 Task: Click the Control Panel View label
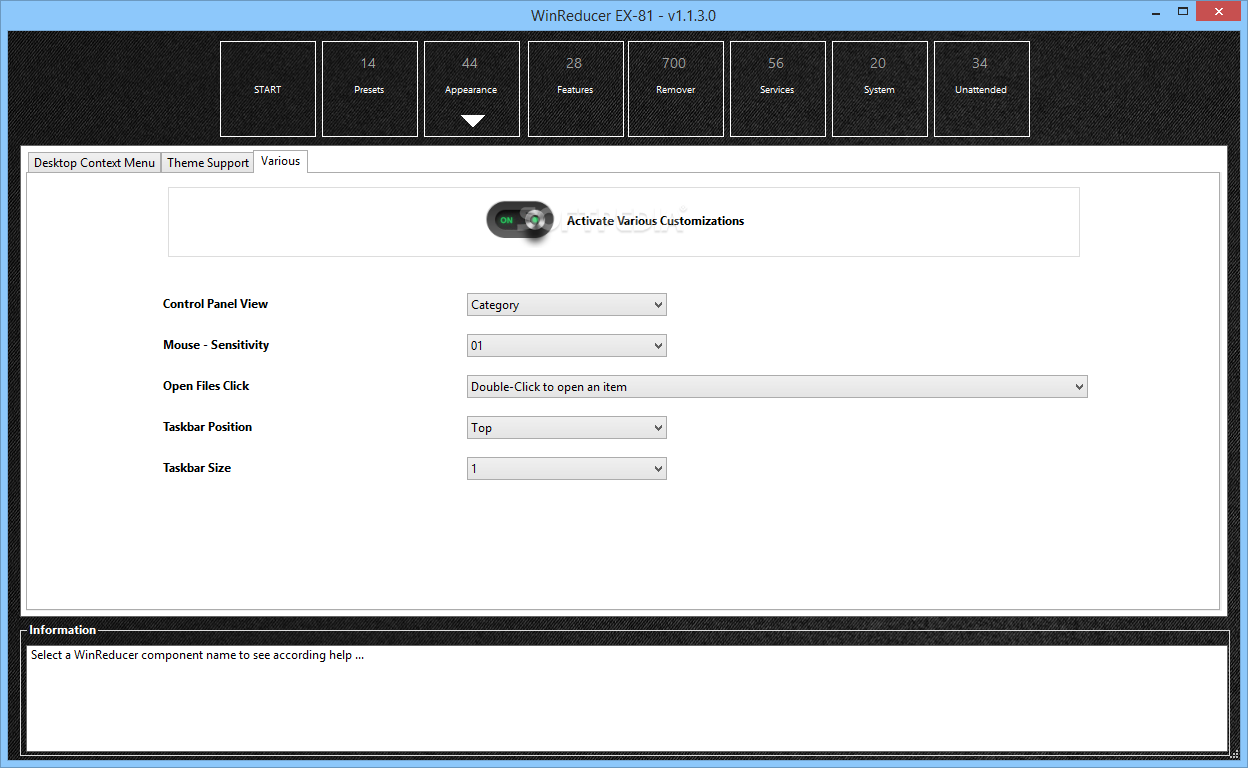[216, 304]
